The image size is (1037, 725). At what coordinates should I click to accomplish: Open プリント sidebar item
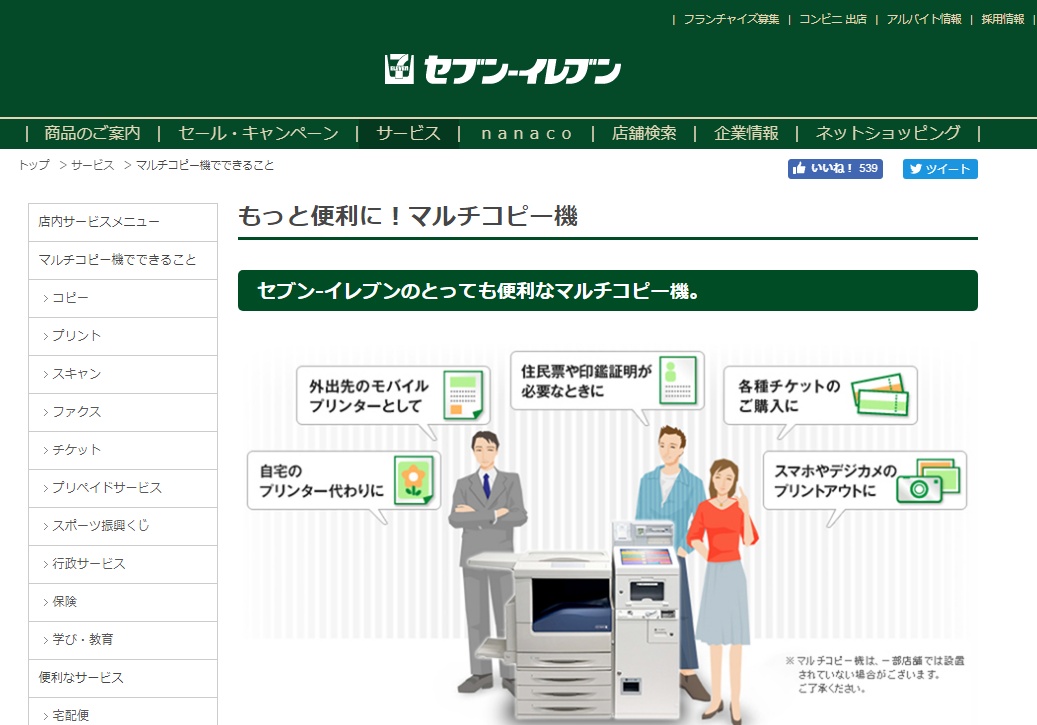coord(123,336)
